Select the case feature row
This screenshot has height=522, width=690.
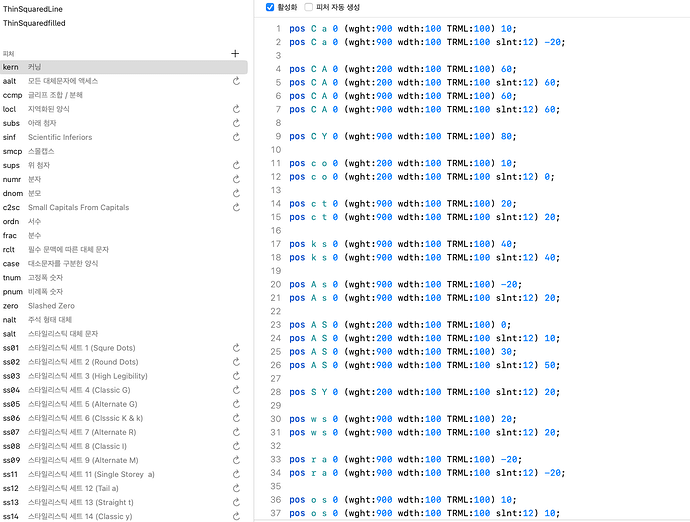coord(124,264)
